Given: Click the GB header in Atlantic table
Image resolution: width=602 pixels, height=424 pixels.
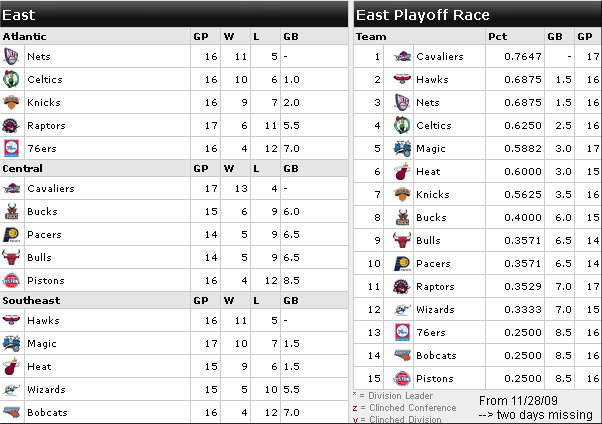Looking at the screenshot, I should (291, 36).
